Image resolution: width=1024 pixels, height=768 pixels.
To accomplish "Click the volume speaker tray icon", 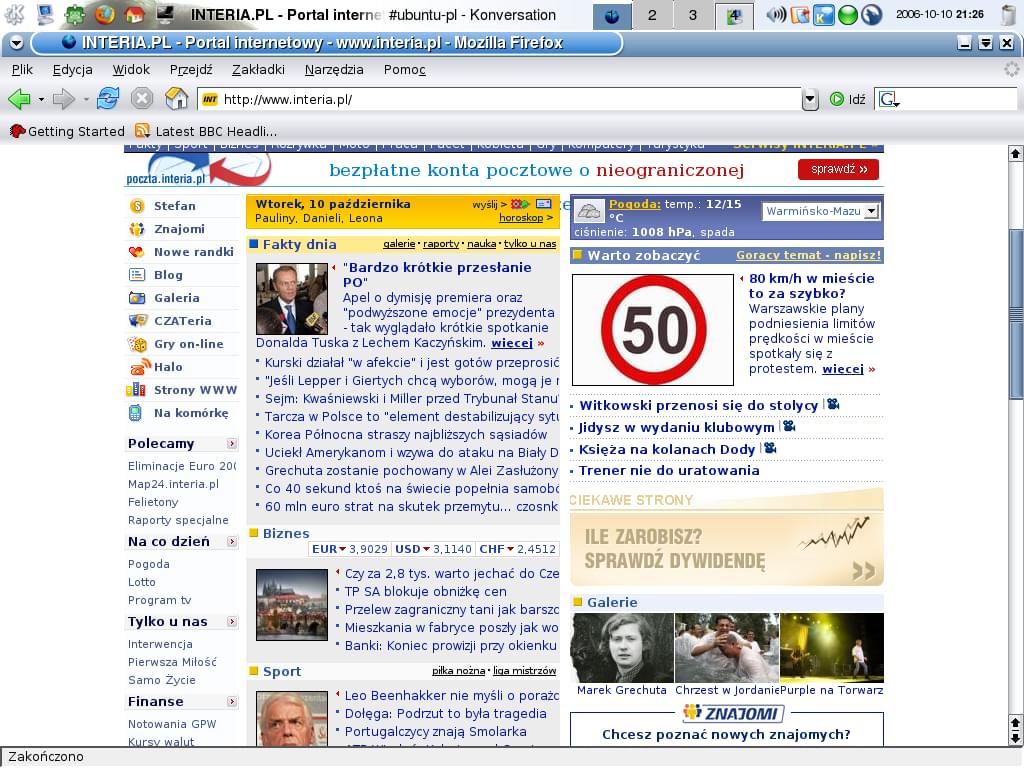I will [x=776, y=14].
